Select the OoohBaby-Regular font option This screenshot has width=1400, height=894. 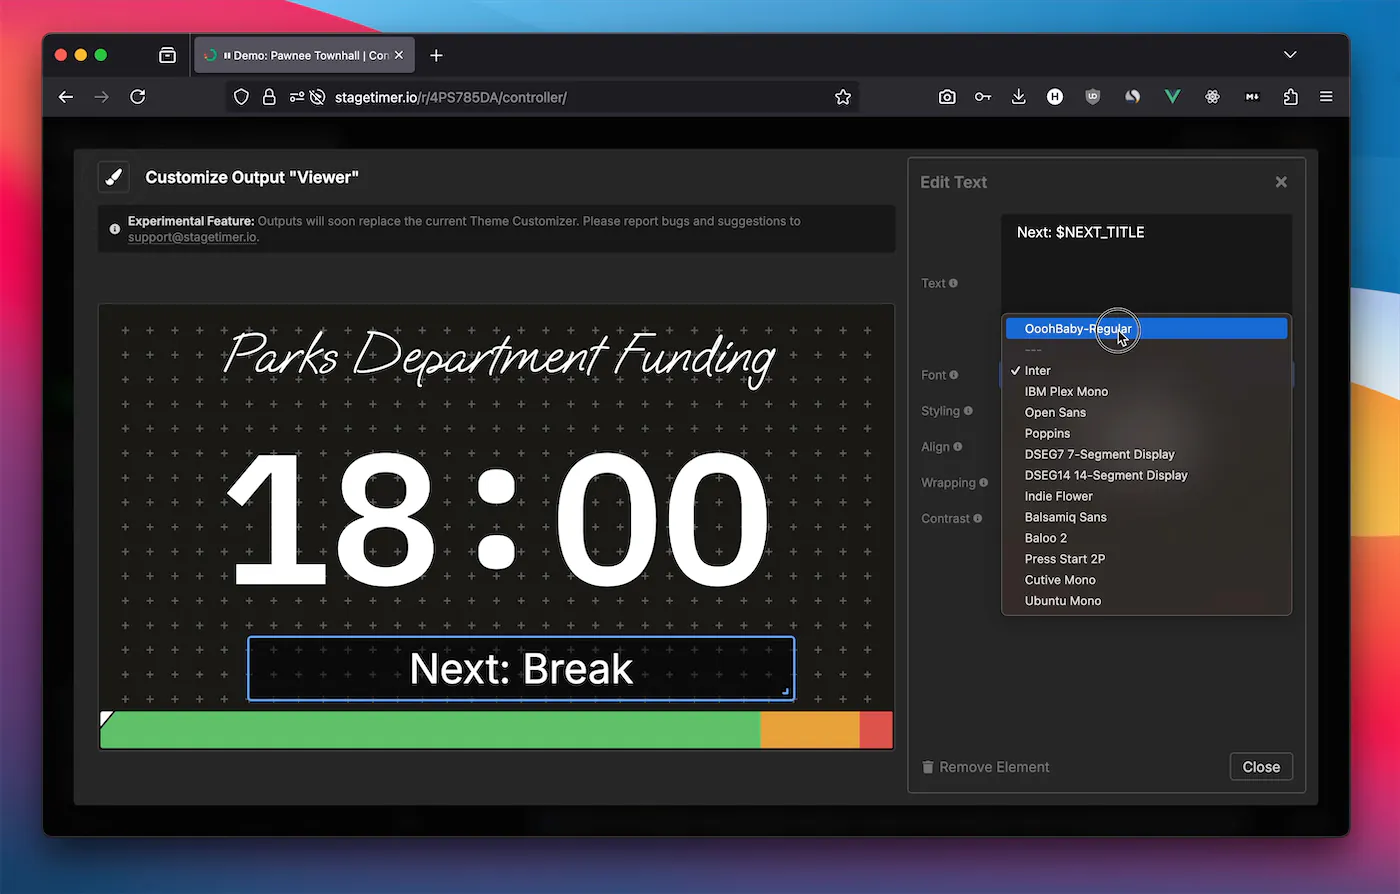1078,328
